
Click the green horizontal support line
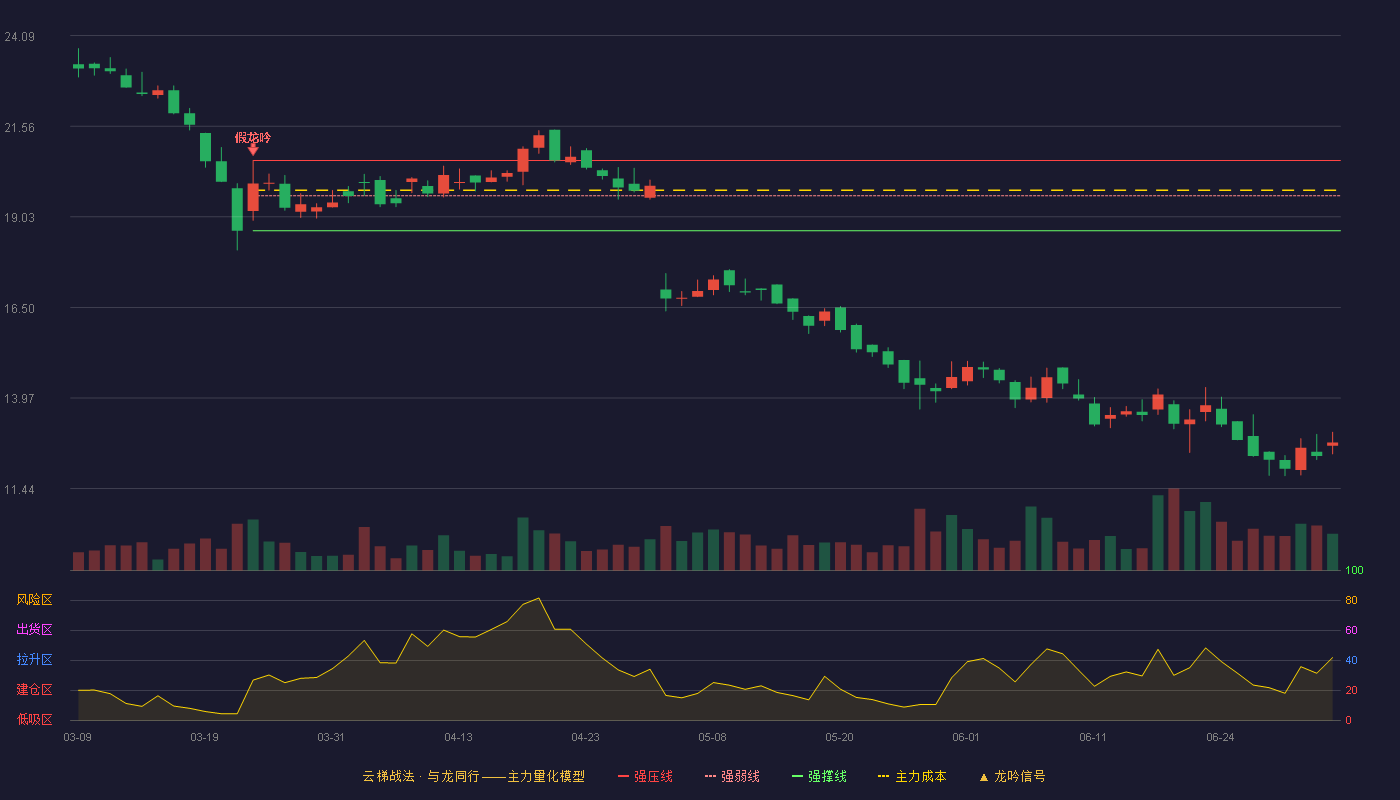pos(797,231)
